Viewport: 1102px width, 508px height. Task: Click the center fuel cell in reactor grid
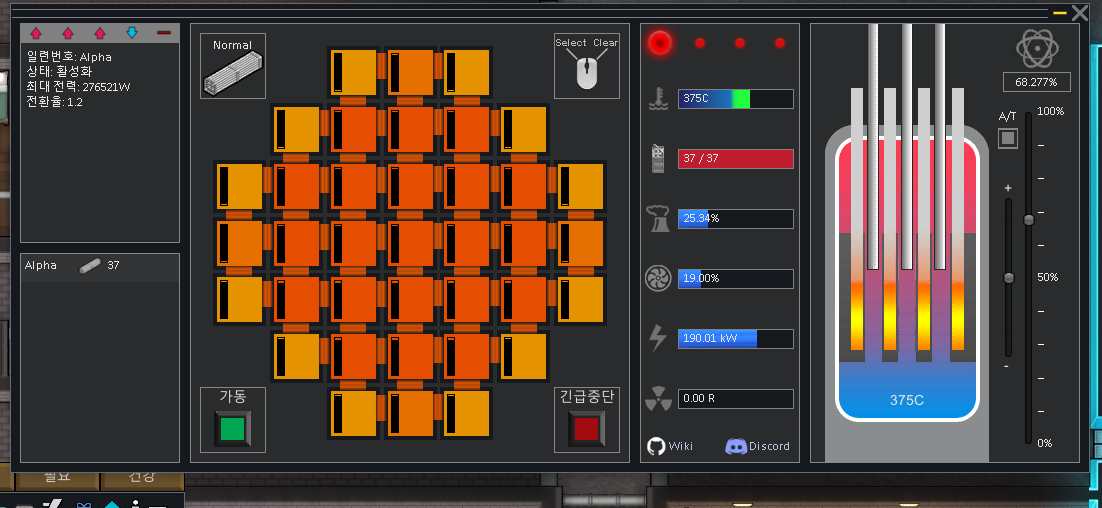coord(411,243)
